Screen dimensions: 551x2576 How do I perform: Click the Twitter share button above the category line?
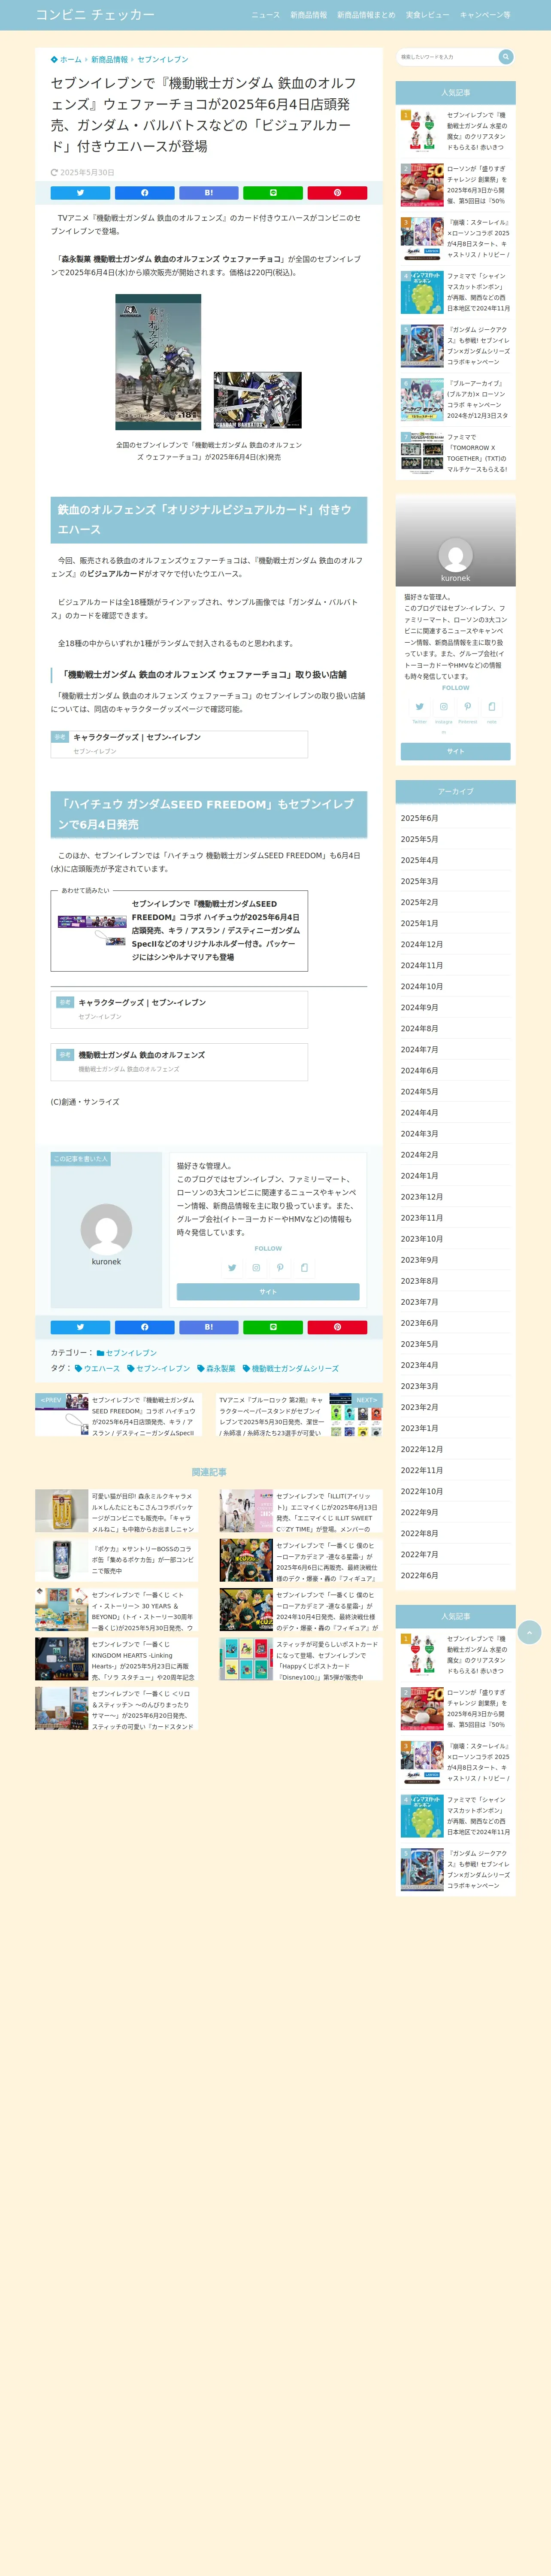pyautogui.click(x=80, y=1327)
